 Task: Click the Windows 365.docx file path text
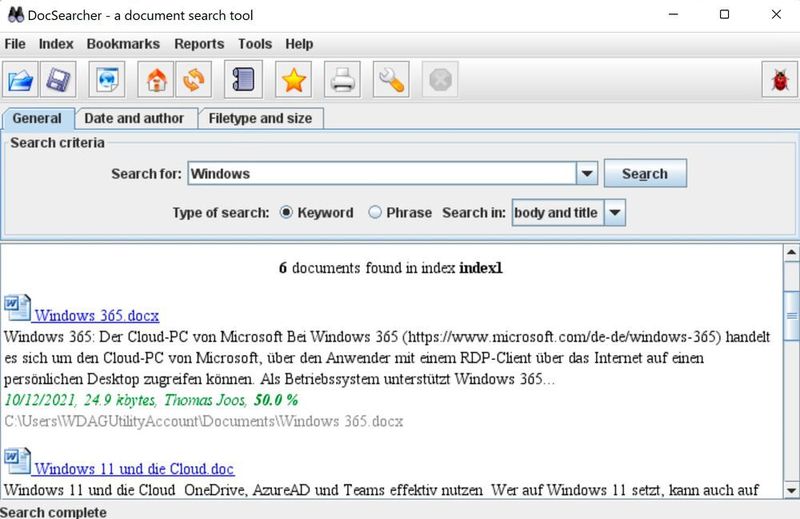click(x=204, y=421)
